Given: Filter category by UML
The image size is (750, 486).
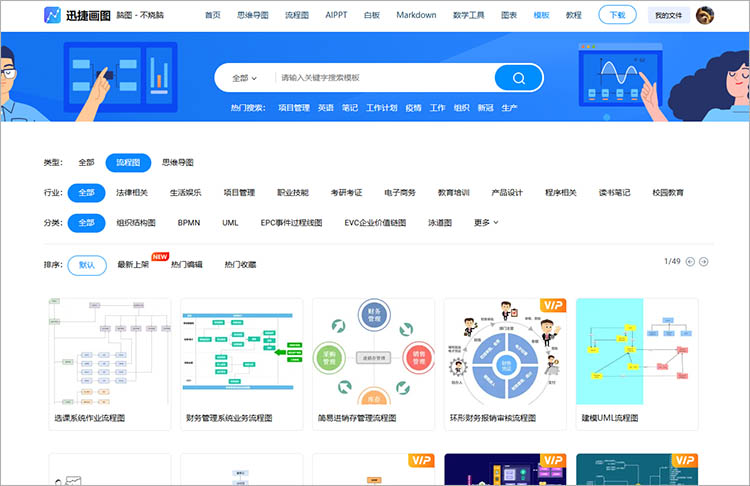Looking at the screenshot, I should (230, 223).
